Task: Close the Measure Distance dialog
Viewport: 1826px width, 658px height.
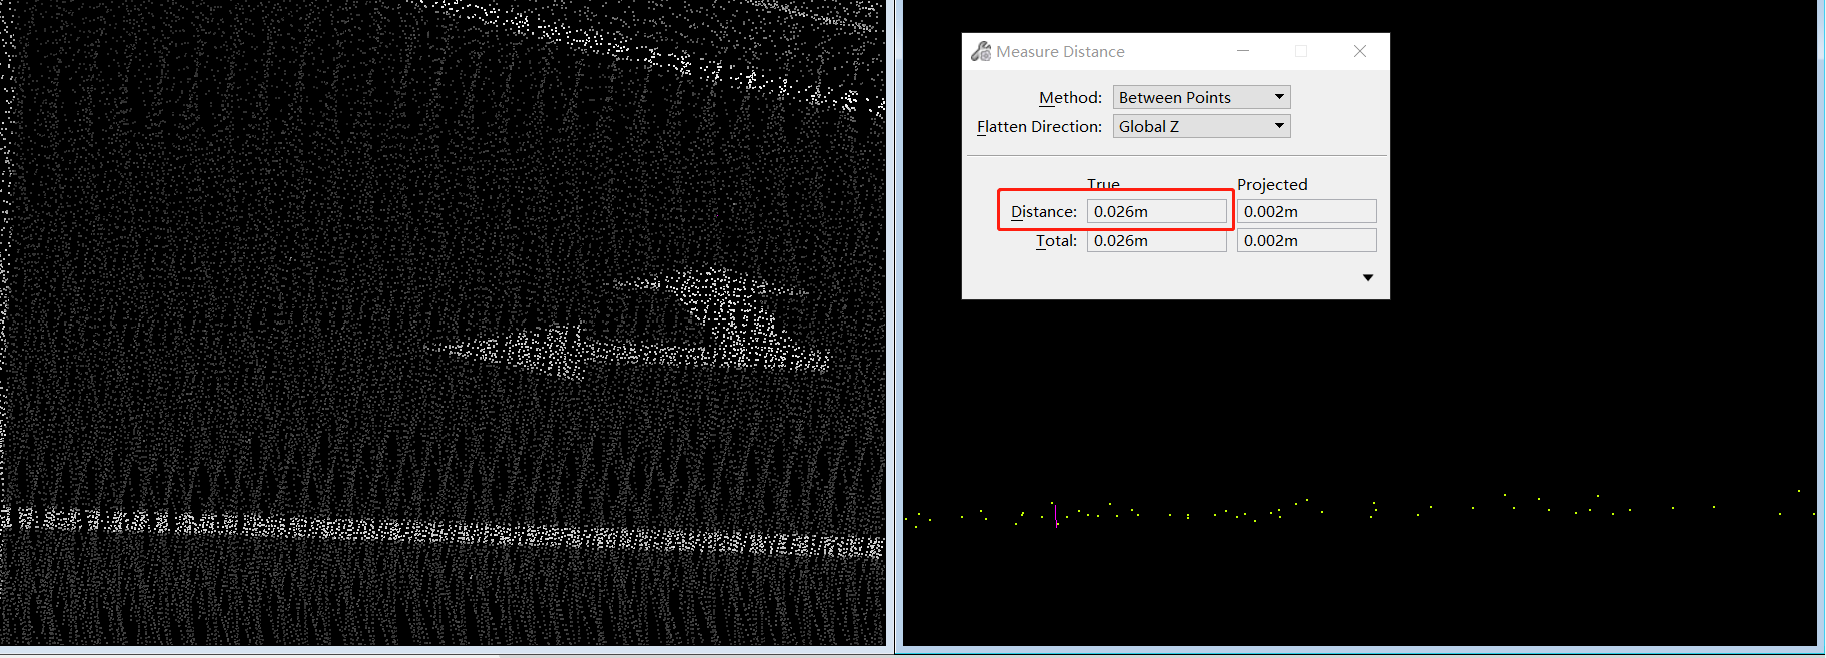Action: (x=1360, y=51)
